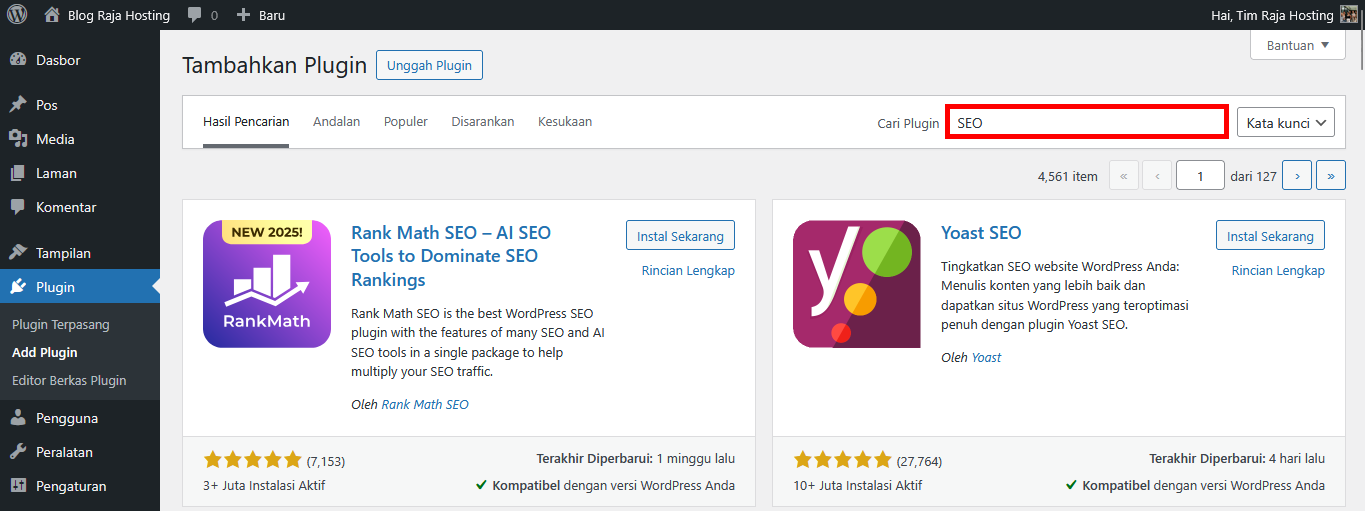Switch to Kesukaan tab
1365x511 pixels.
coord(565,122)
